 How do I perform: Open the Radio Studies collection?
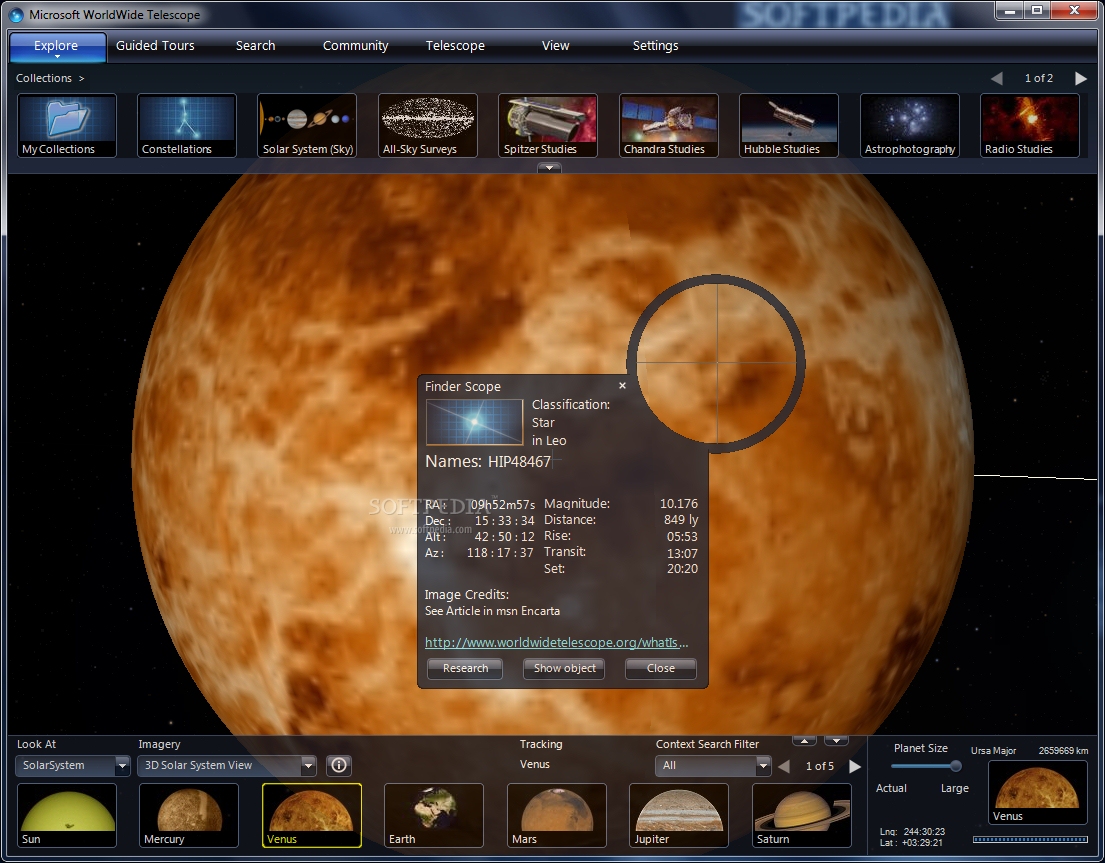(x=1030, y=125)
